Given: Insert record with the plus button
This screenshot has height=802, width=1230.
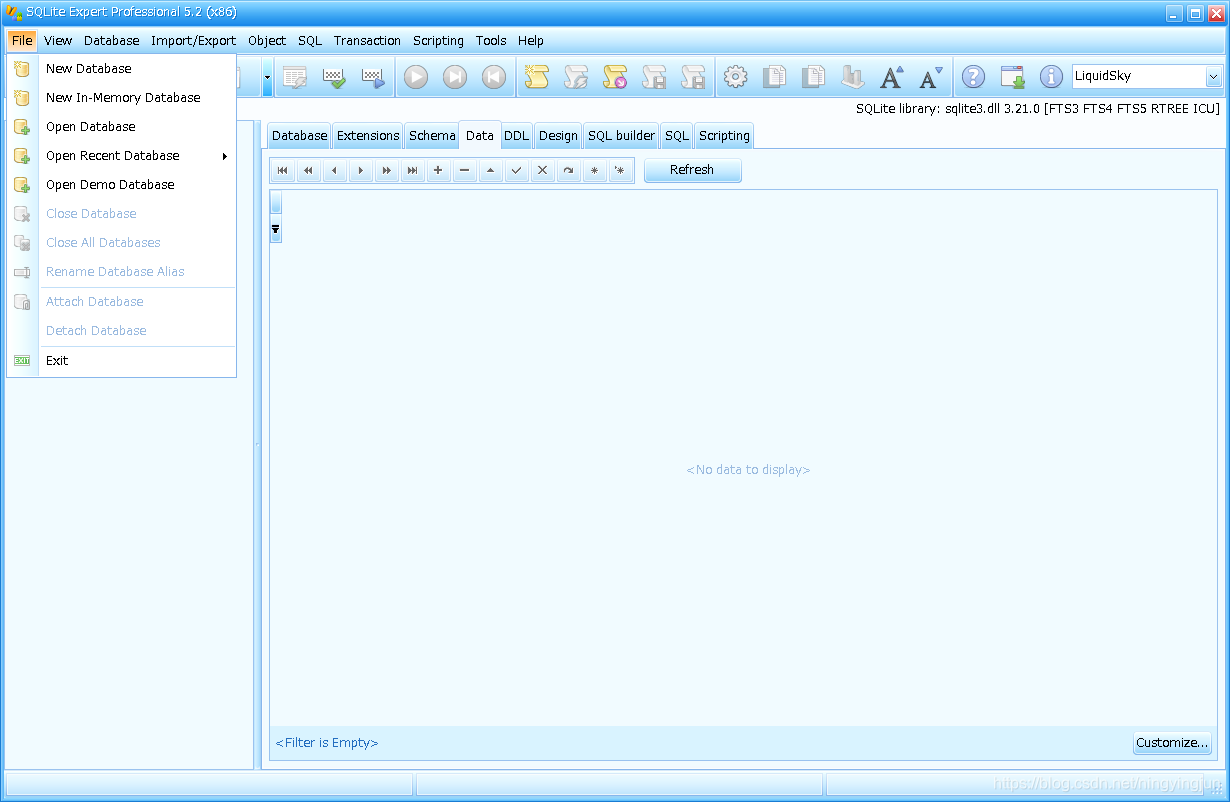Looking at the screenshot, I should [x=438, y=171].
